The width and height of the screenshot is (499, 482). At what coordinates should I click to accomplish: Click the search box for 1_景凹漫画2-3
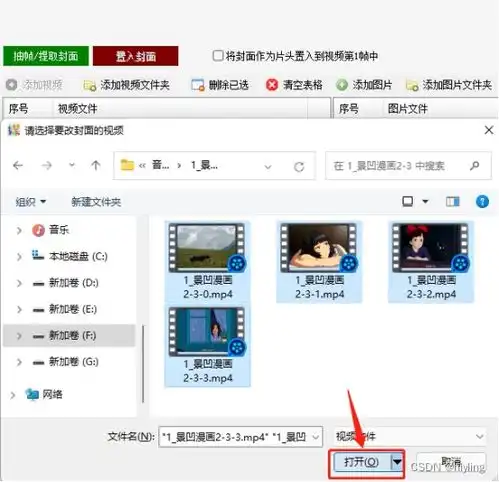pos(408,166)
